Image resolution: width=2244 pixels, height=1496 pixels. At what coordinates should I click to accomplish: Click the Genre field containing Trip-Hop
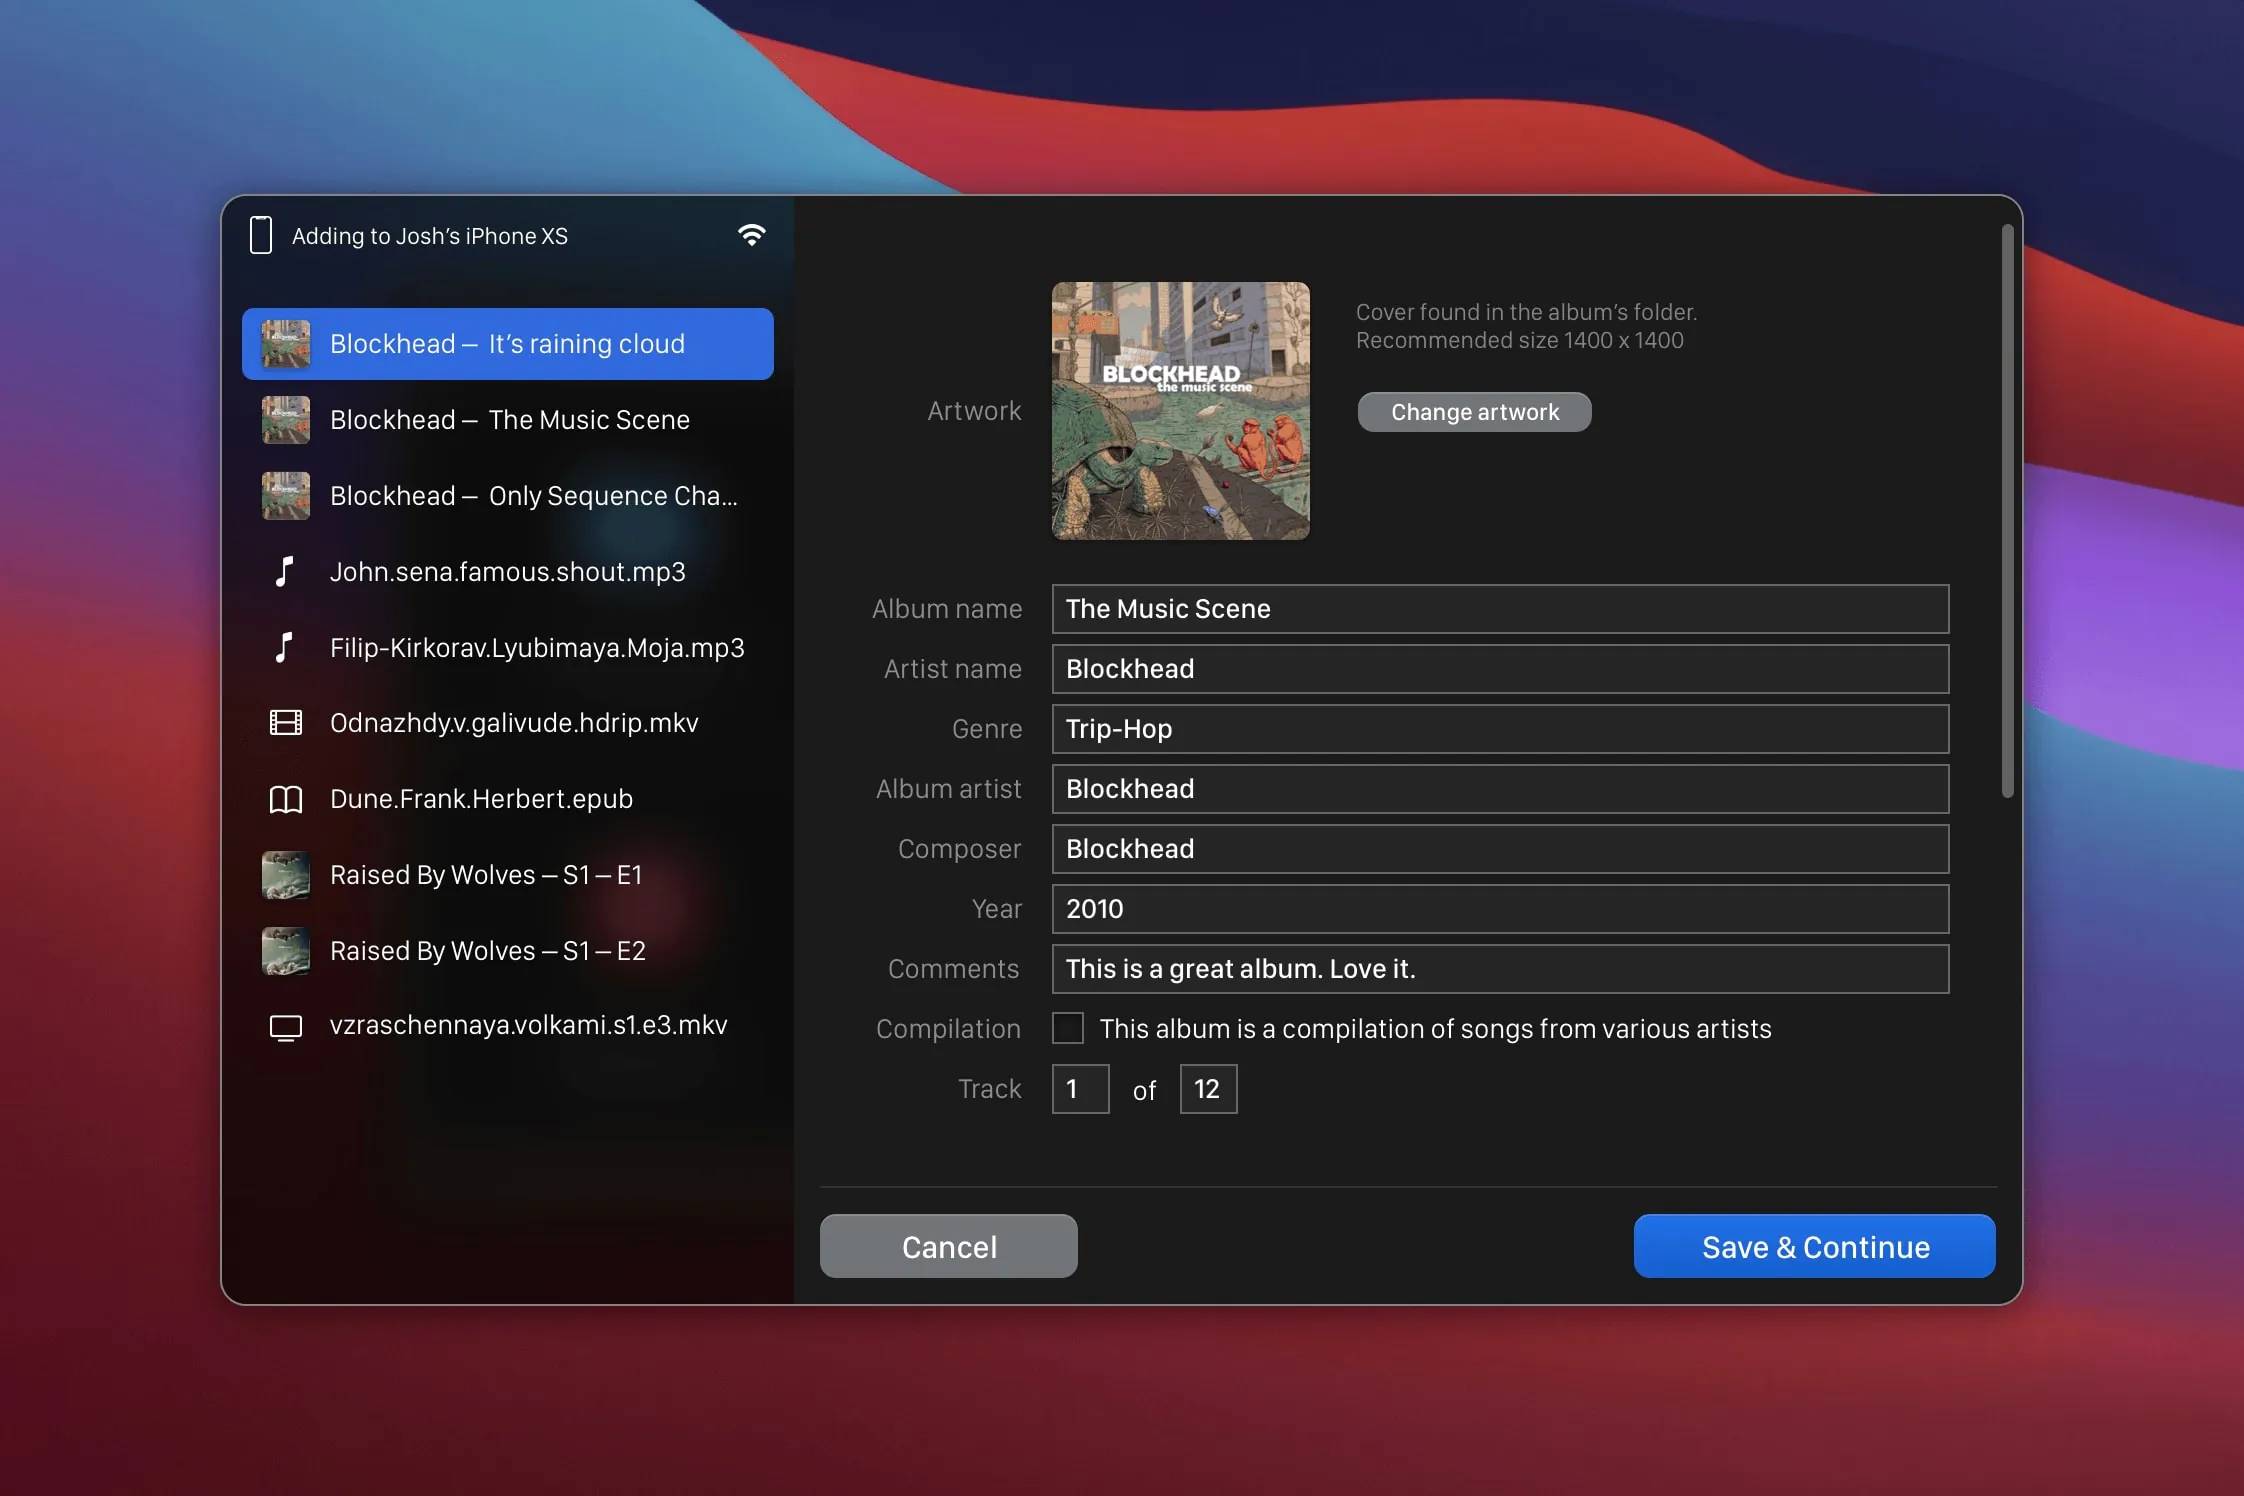point(1499,729)
